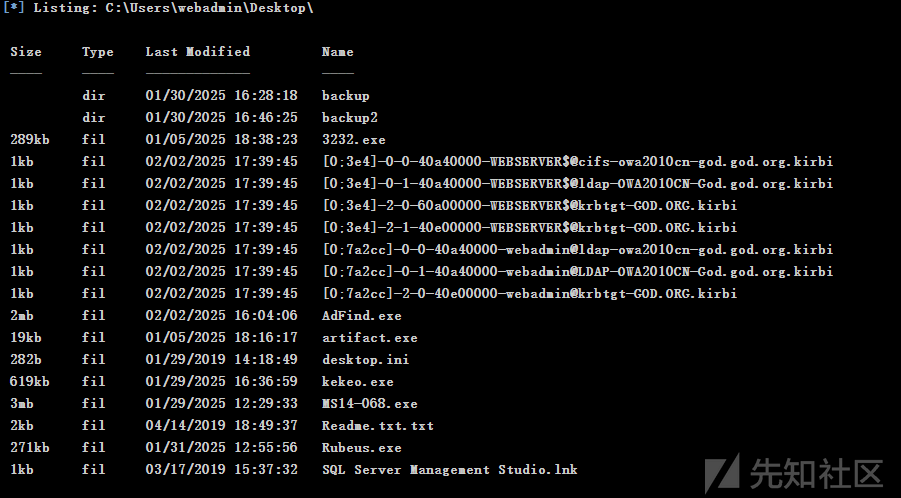Select the Readme.txt.txt file
The height and width of the screenshot is (498, 901).
coord(378,426)
